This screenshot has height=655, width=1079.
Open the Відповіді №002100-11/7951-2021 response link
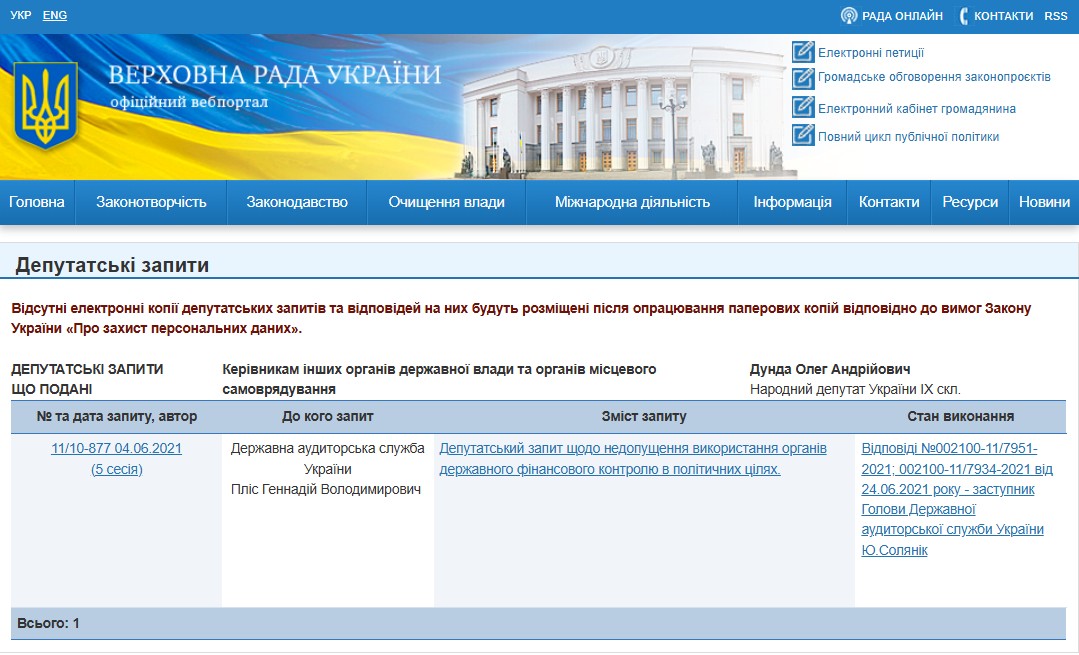957,499
